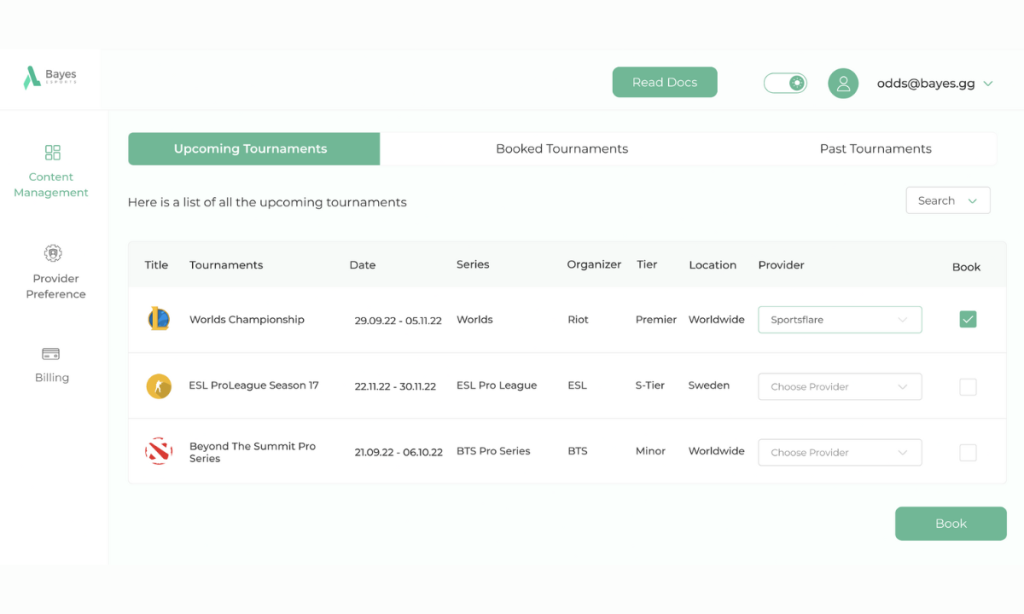Expand account menu chevron next to odds@bayes.gg
This screenshot has width=1024, height=614.
[988, 84]
